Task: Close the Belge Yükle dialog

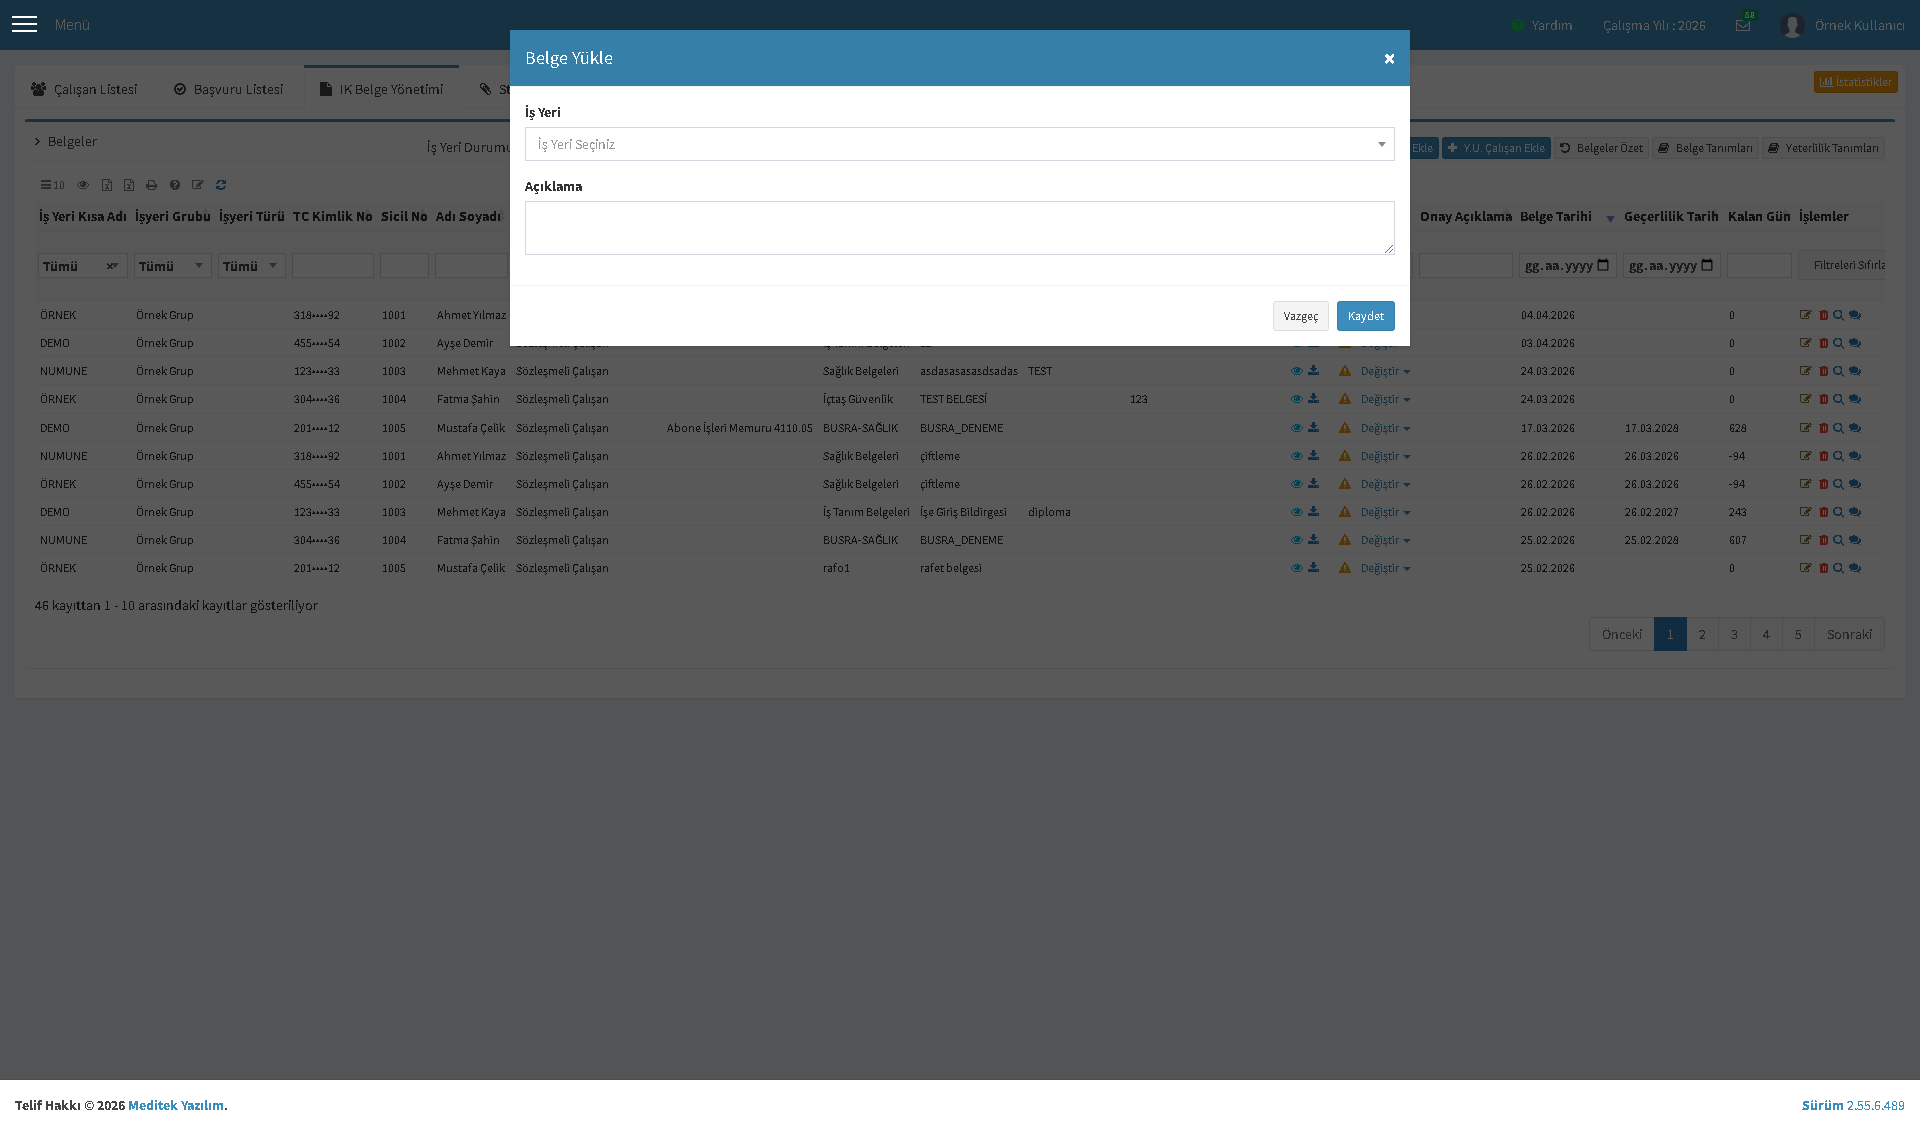Action: point(1389,59)
